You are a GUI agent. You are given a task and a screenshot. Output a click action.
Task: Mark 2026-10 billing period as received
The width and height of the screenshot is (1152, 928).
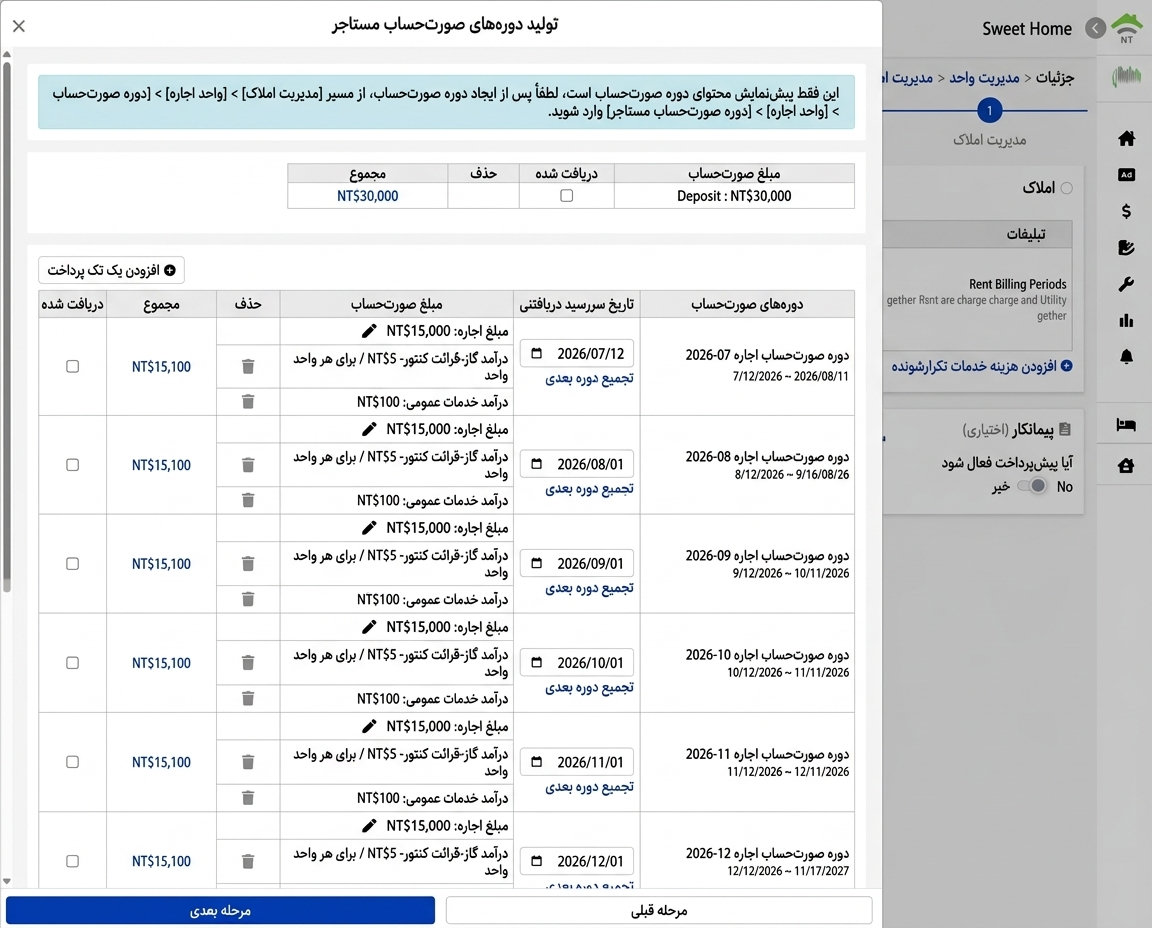coord(73,663)
